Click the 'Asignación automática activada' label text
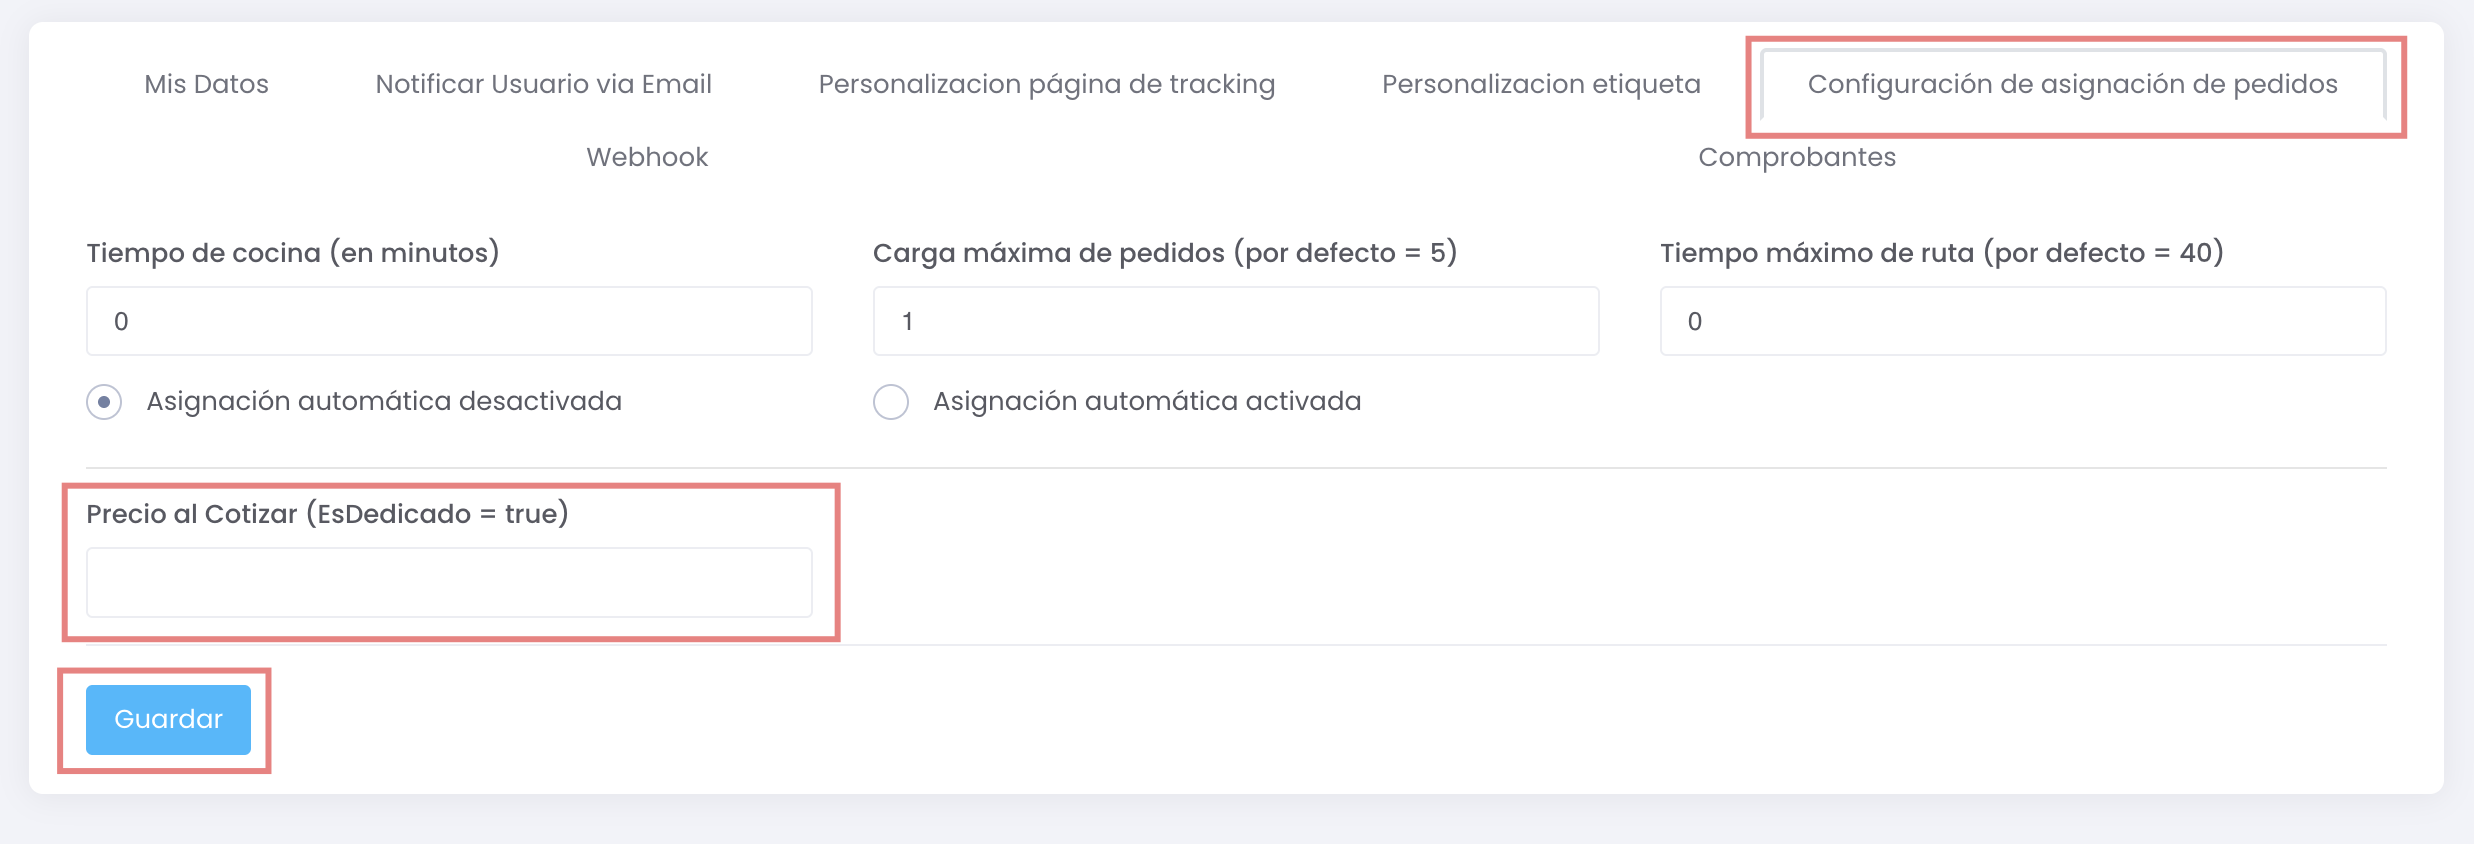This screenshot has height=844, width=2474. coord(1147,401)
